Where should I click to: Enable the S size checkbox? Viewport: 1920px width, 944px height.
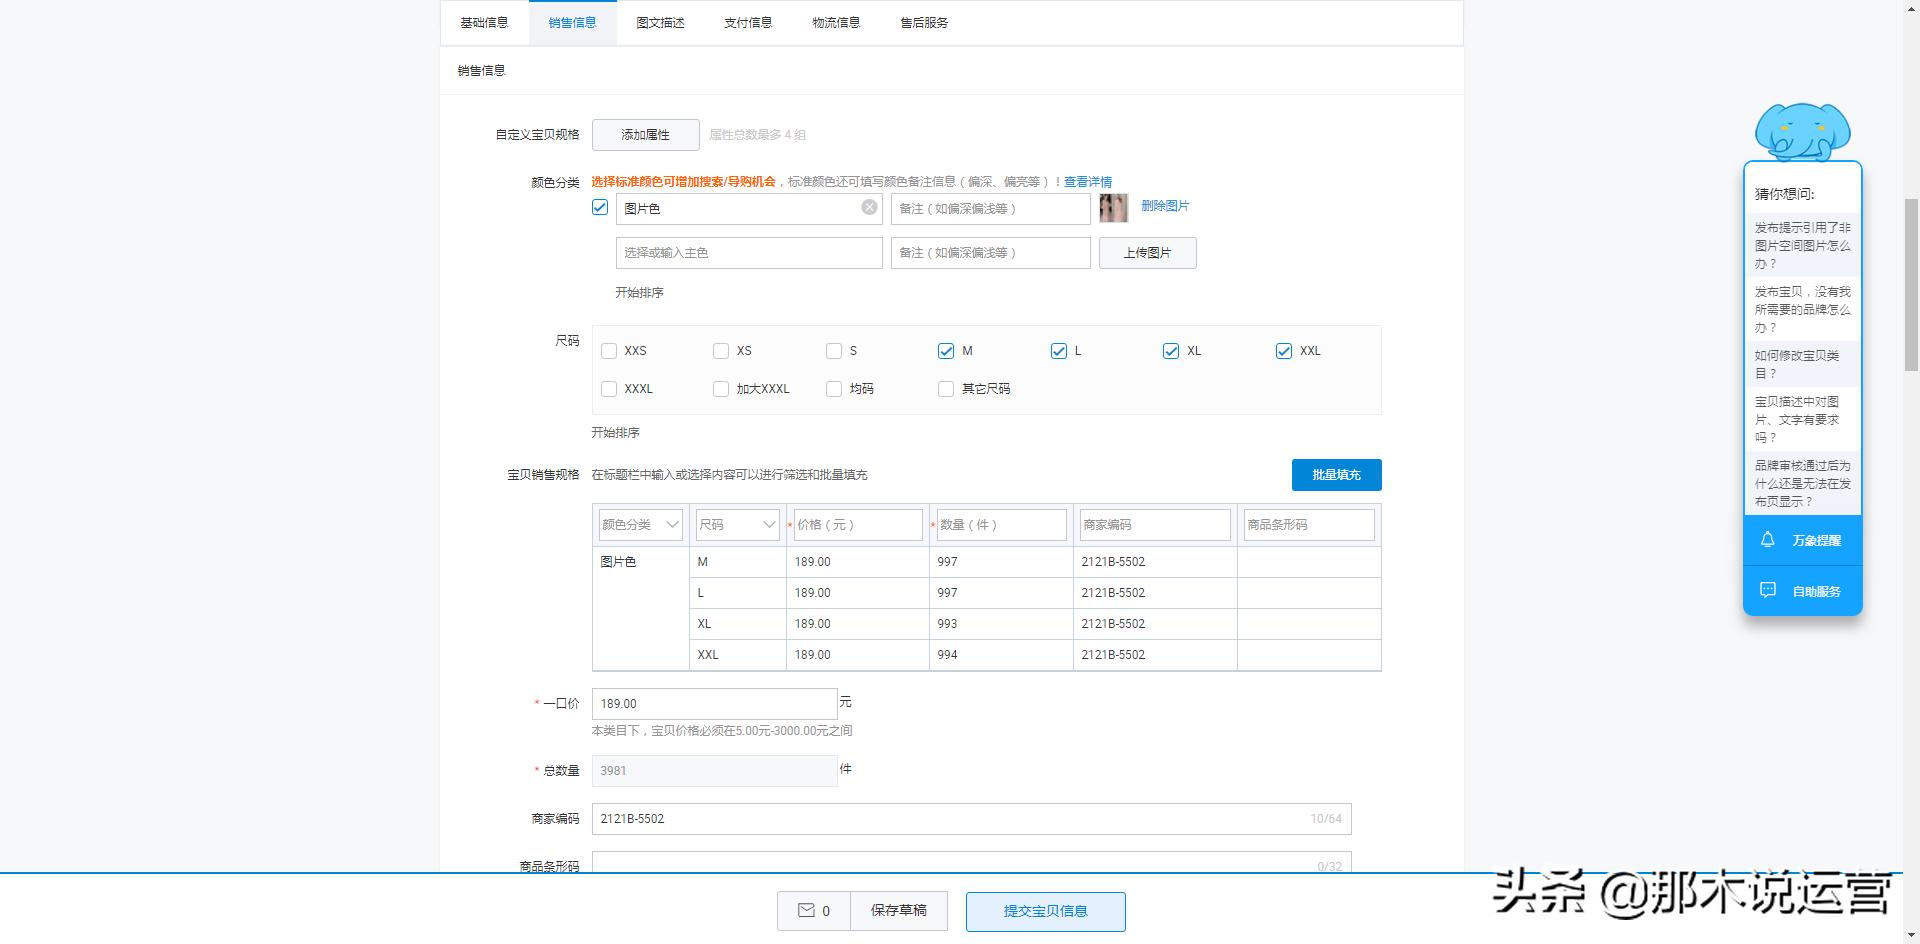(x=833, y=351)
